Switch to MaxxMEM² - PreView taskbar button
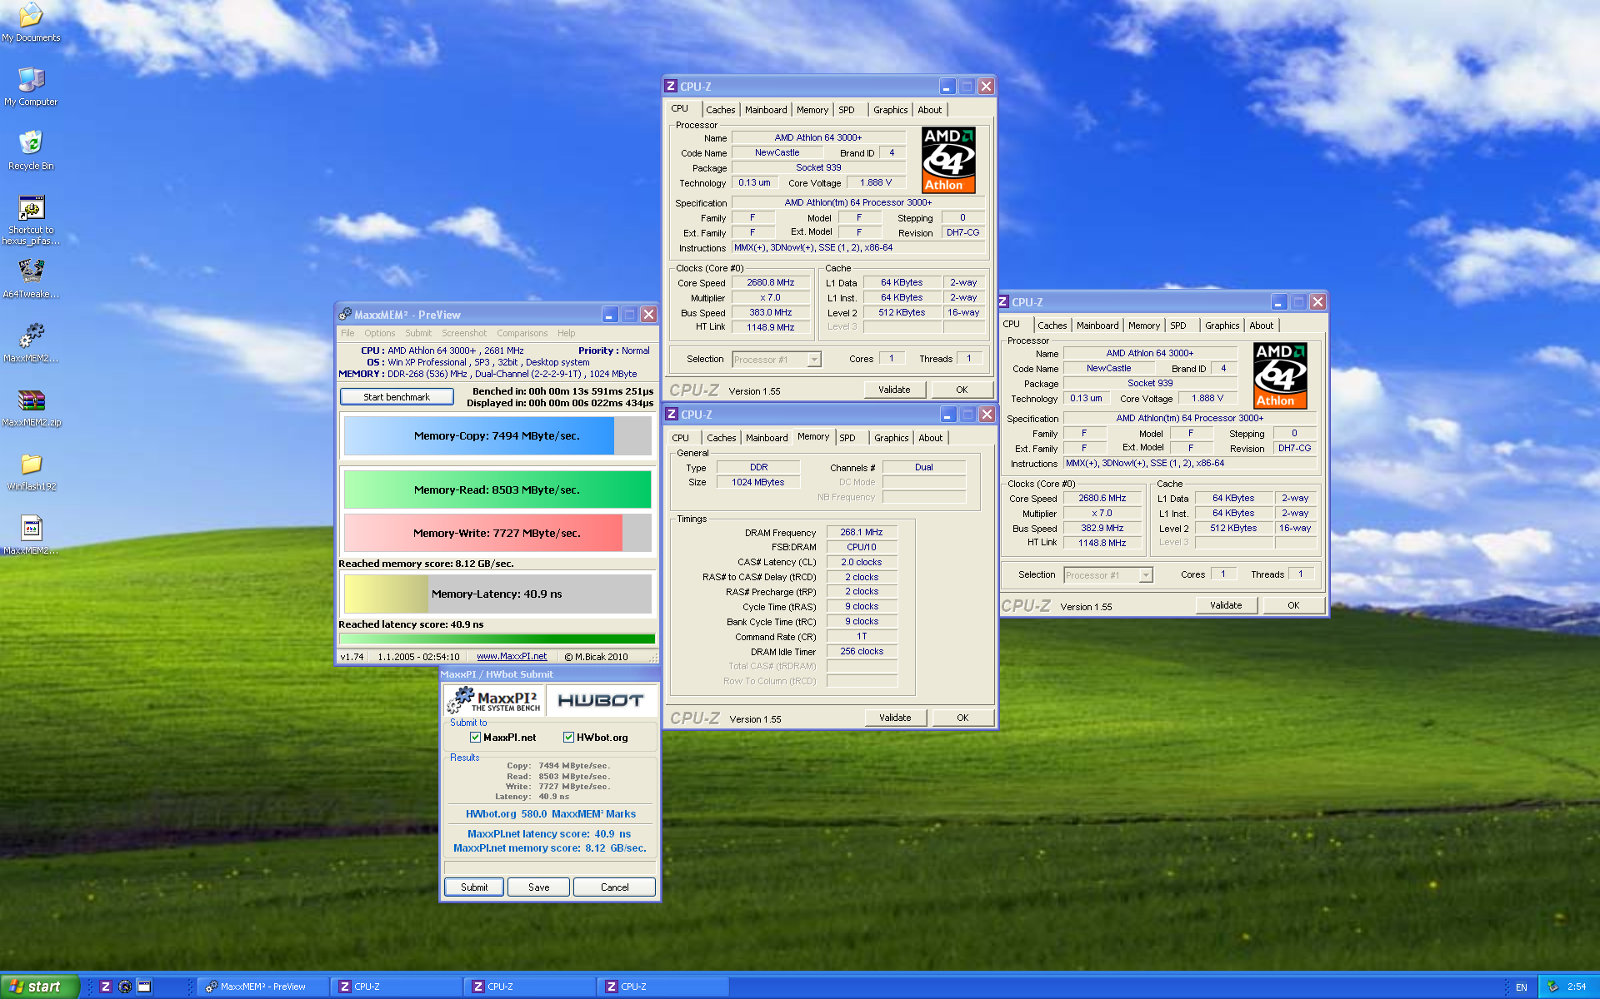 click(x=262, y=986)
